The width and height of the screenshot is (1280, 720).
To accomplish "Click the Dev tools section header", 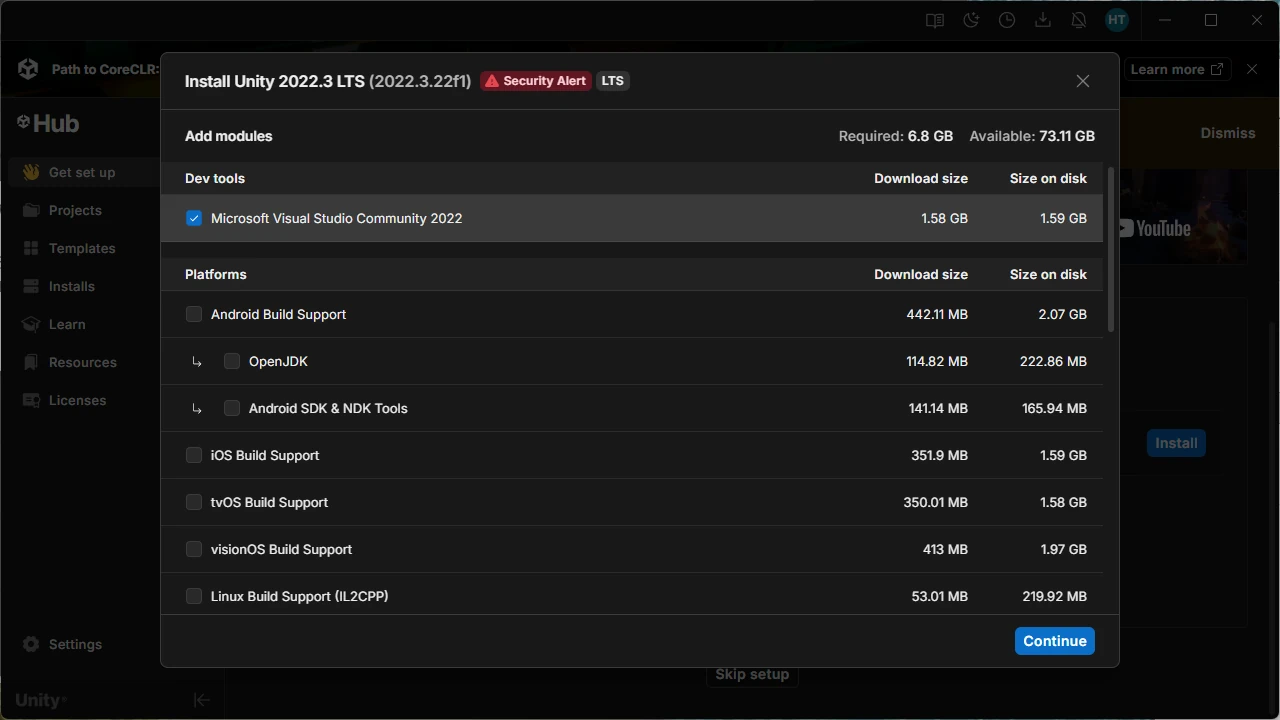I will click(x=215, y=178).
